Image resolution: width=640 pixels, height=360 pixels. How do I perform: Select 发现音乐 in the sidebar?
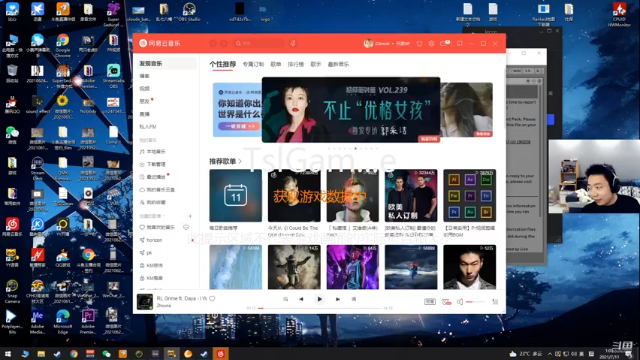point(166,63)
